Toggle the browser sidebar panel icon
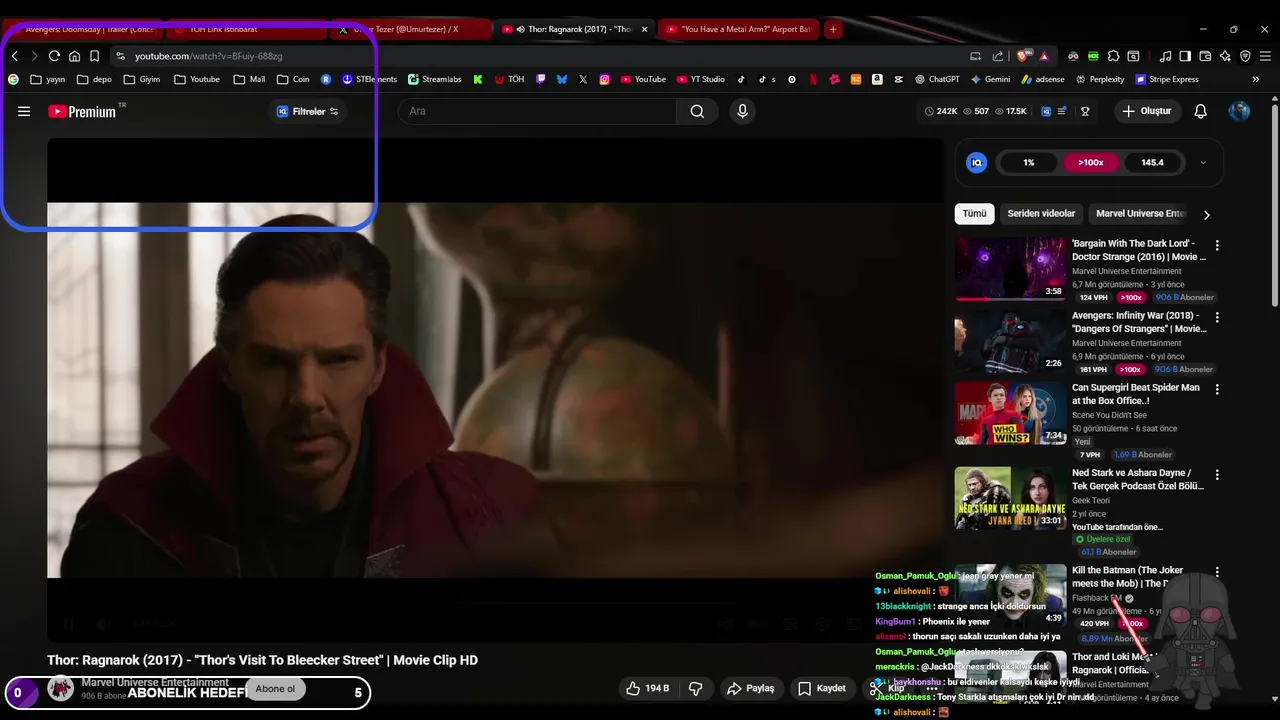Screen dimensions: 1280x720 tap(1185, 56)
